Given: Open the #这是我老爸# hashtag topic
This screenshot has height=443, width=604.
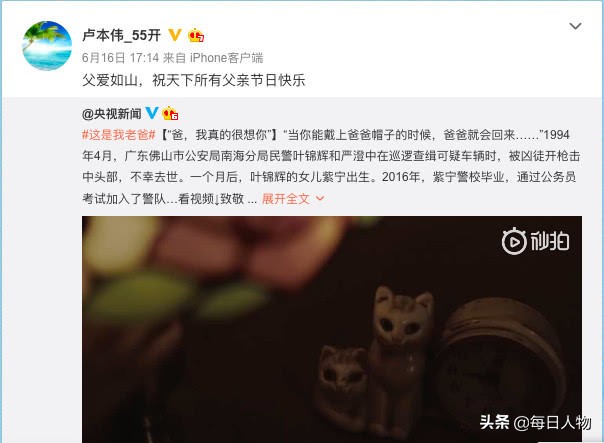Looking at the screenshot, I should 119,135.
